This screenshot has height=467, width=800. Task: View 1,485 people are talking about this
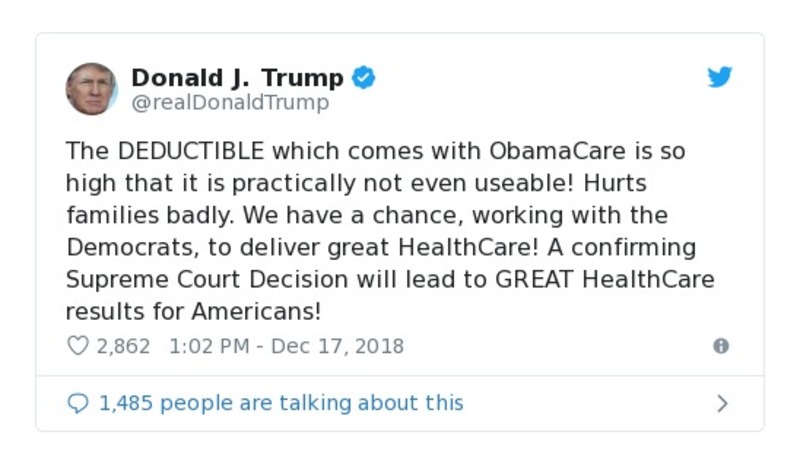(281, 403)
